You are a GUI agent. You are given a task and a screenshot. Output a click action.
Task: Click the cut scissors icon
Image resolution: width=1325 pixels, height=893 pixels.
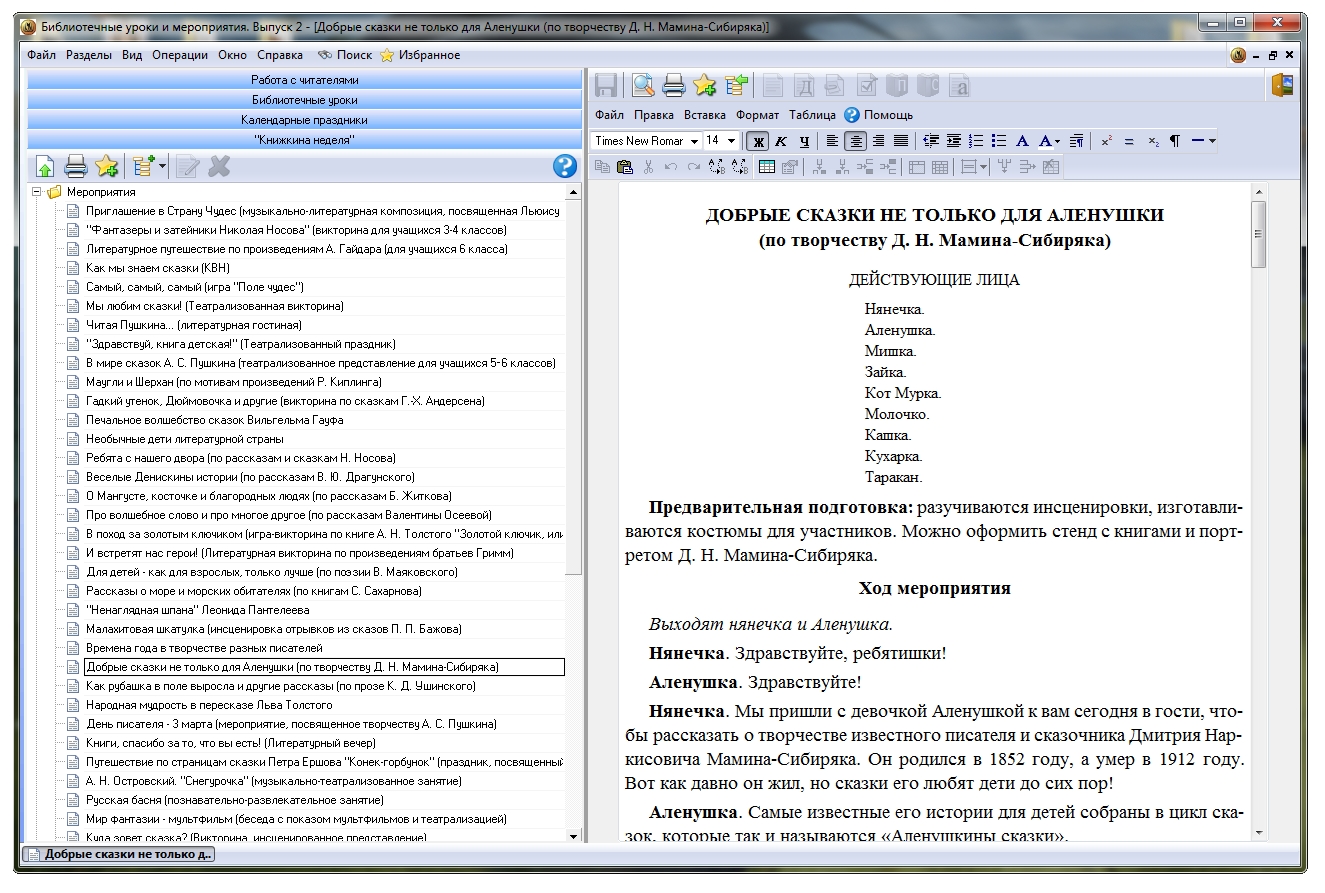648,167
